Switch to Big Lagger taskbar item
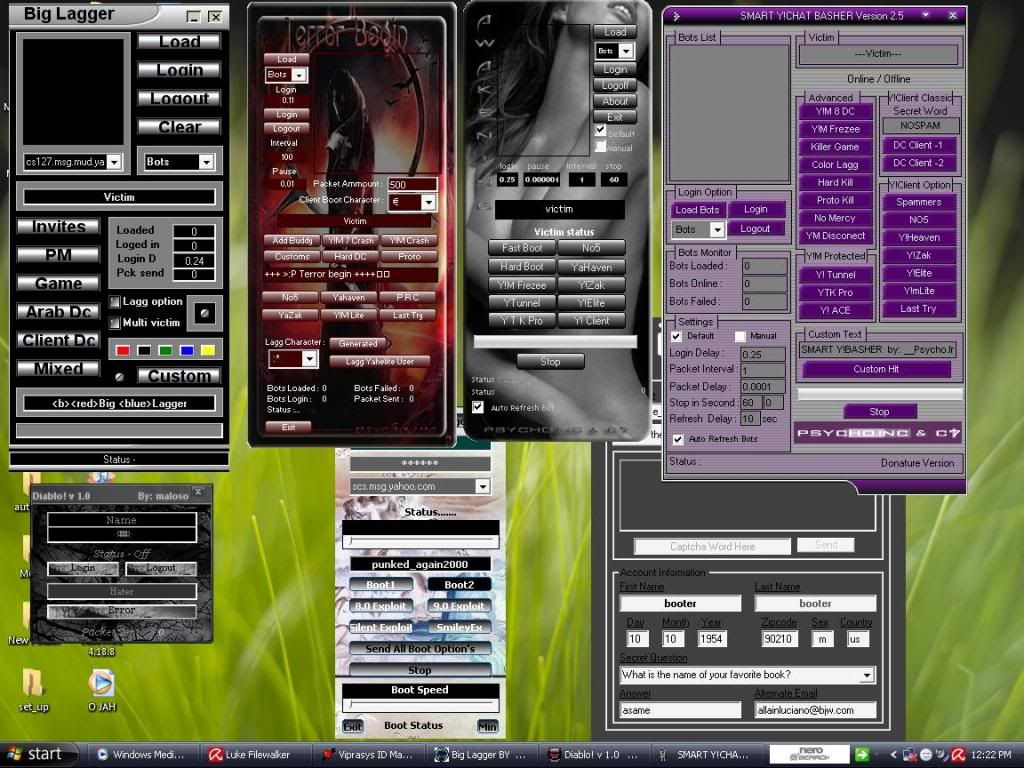 (x=482, y=754)
